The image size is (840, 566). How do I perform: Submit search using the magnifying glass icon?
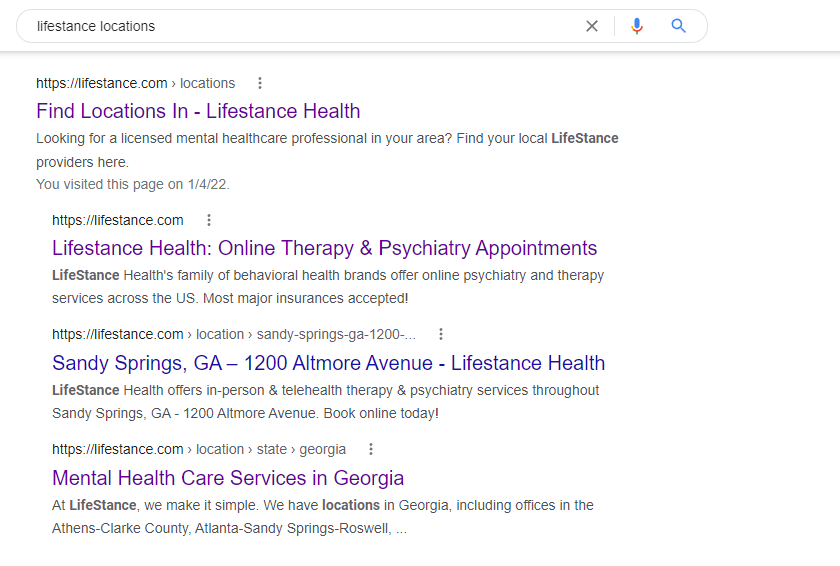tap(679, 26)
